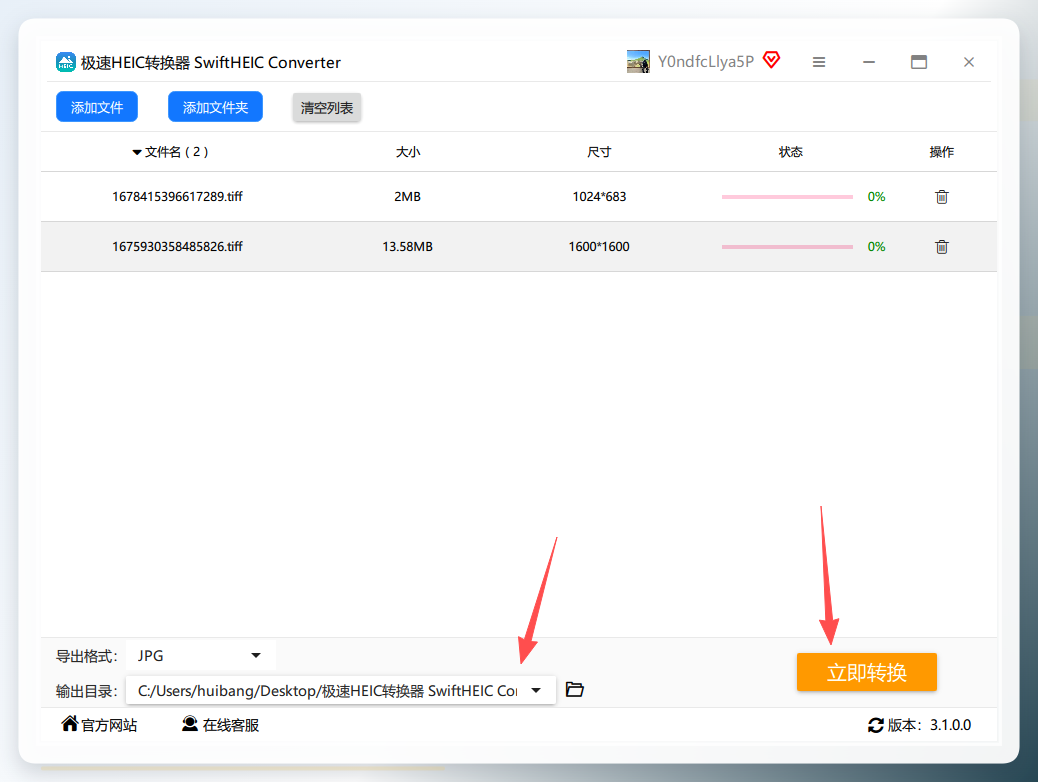The width and height of the screenshot is (1038, 782).
Task: Close the SwiftHEIC Converter window
Action: point(968,62)
